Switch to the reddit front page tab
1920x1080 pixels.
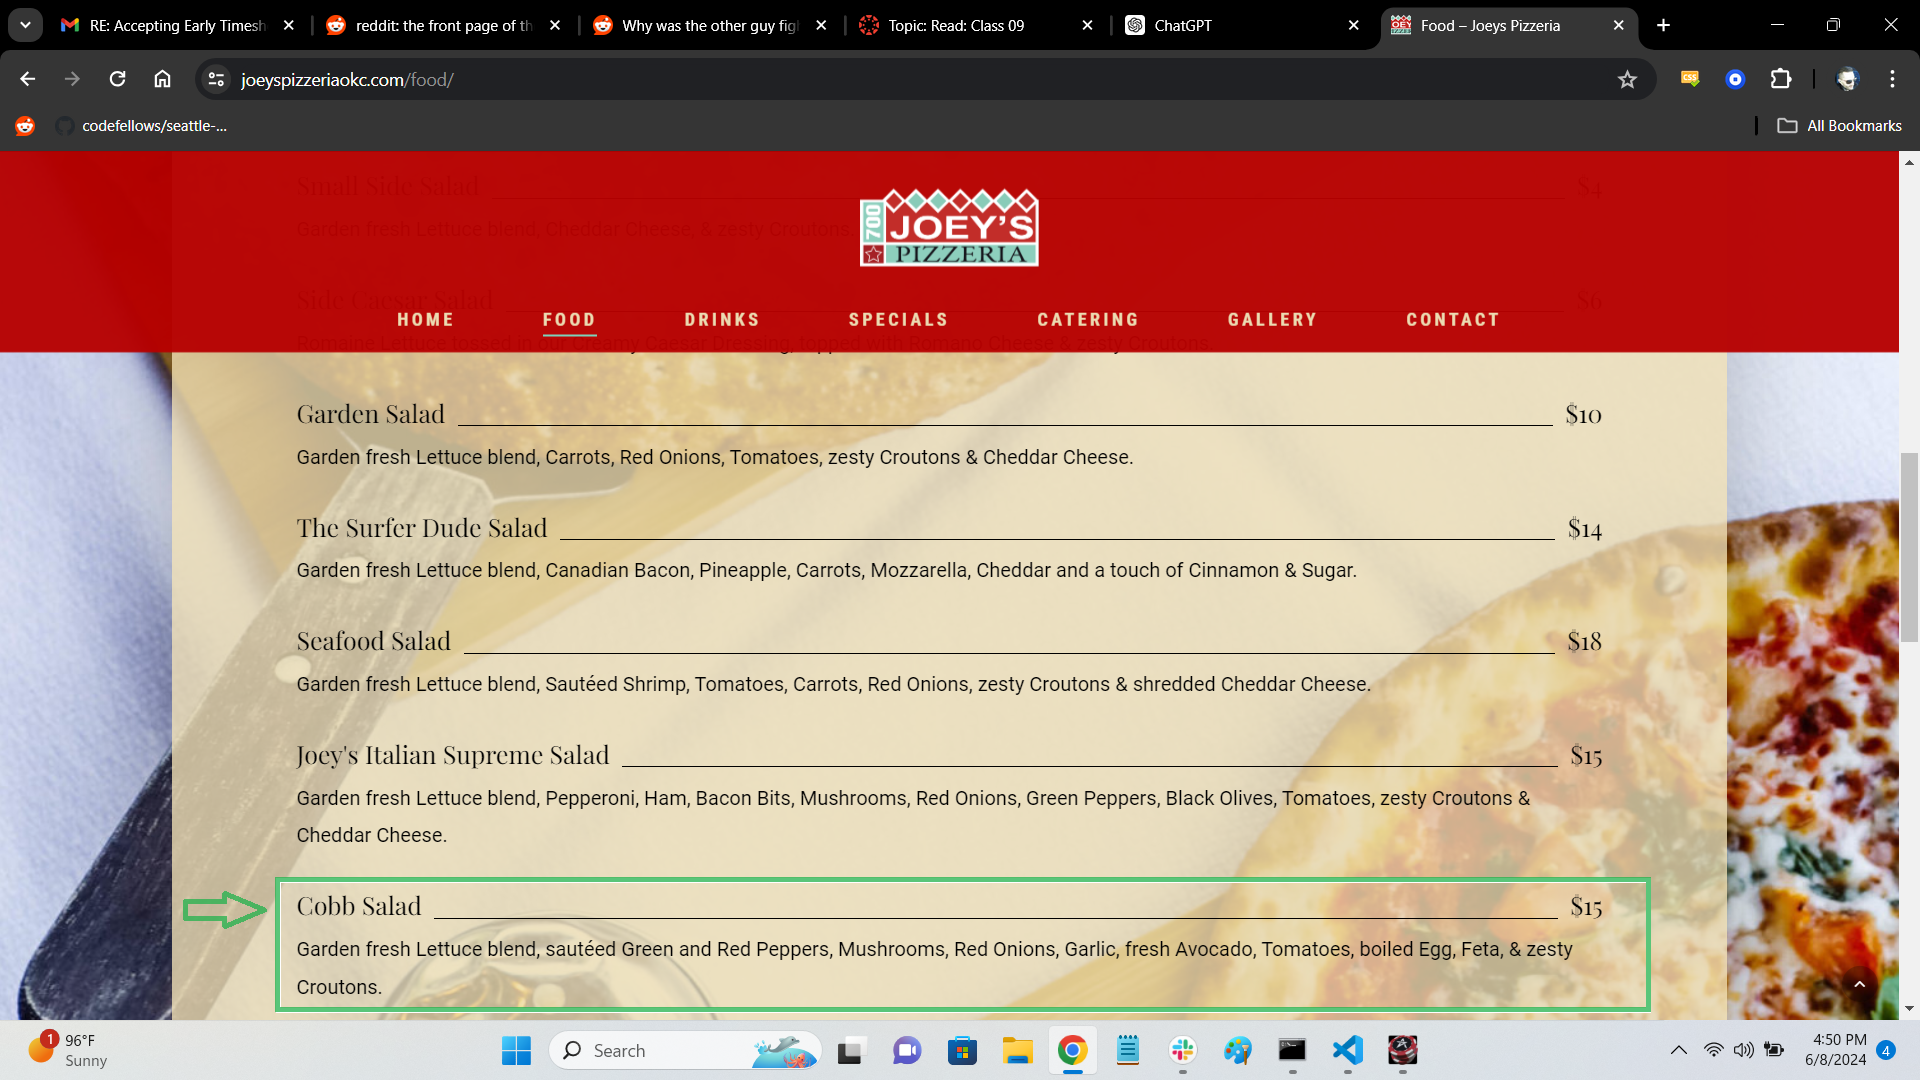tap(443, 25)
